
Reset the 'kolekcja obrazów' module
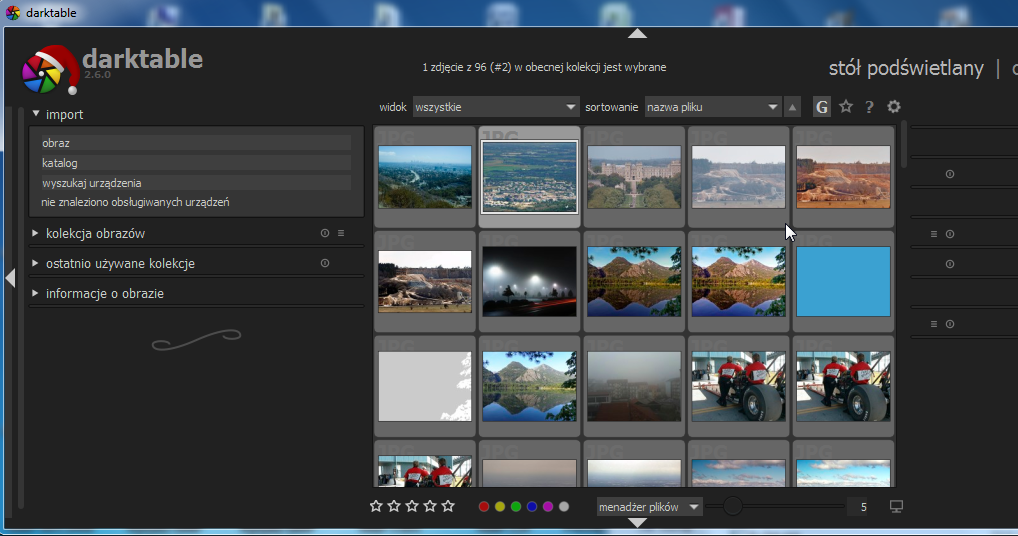pos(325,234)
